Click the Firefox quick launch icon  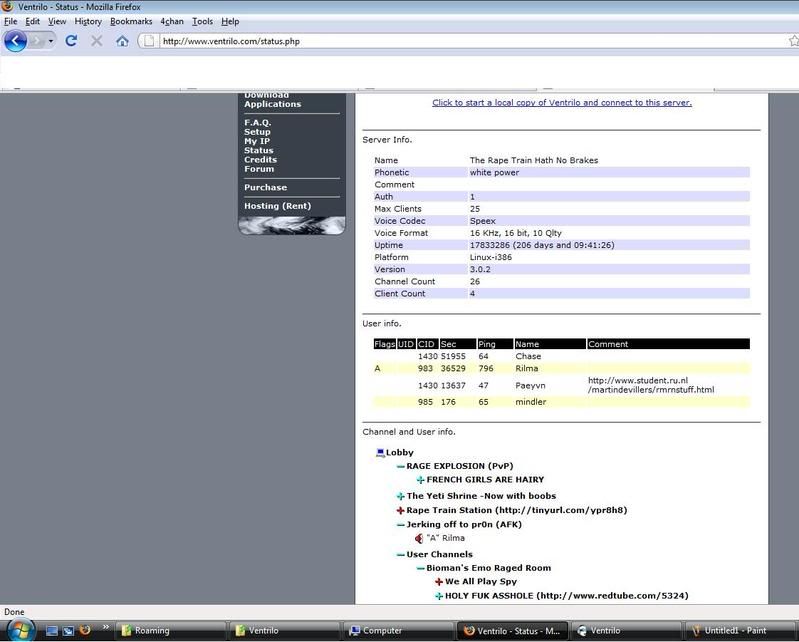click(x=85, y=630)
